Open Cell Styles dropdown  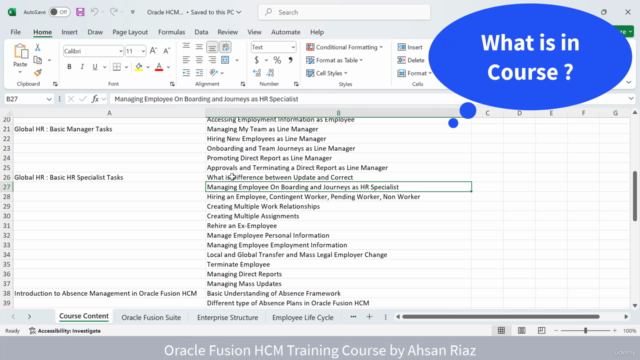[x=327, y=73]
